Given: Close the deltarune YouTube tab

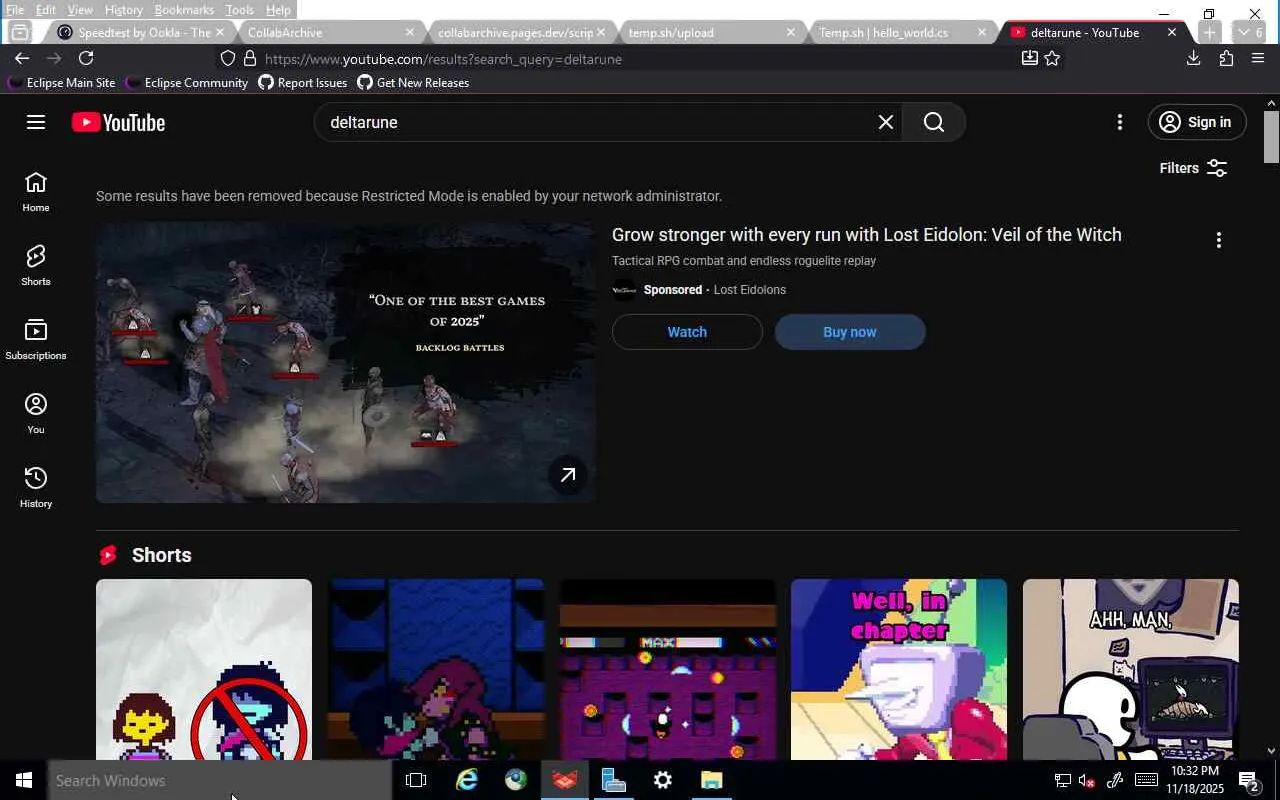Looking at the screenshot, I should pos(1172,33).
